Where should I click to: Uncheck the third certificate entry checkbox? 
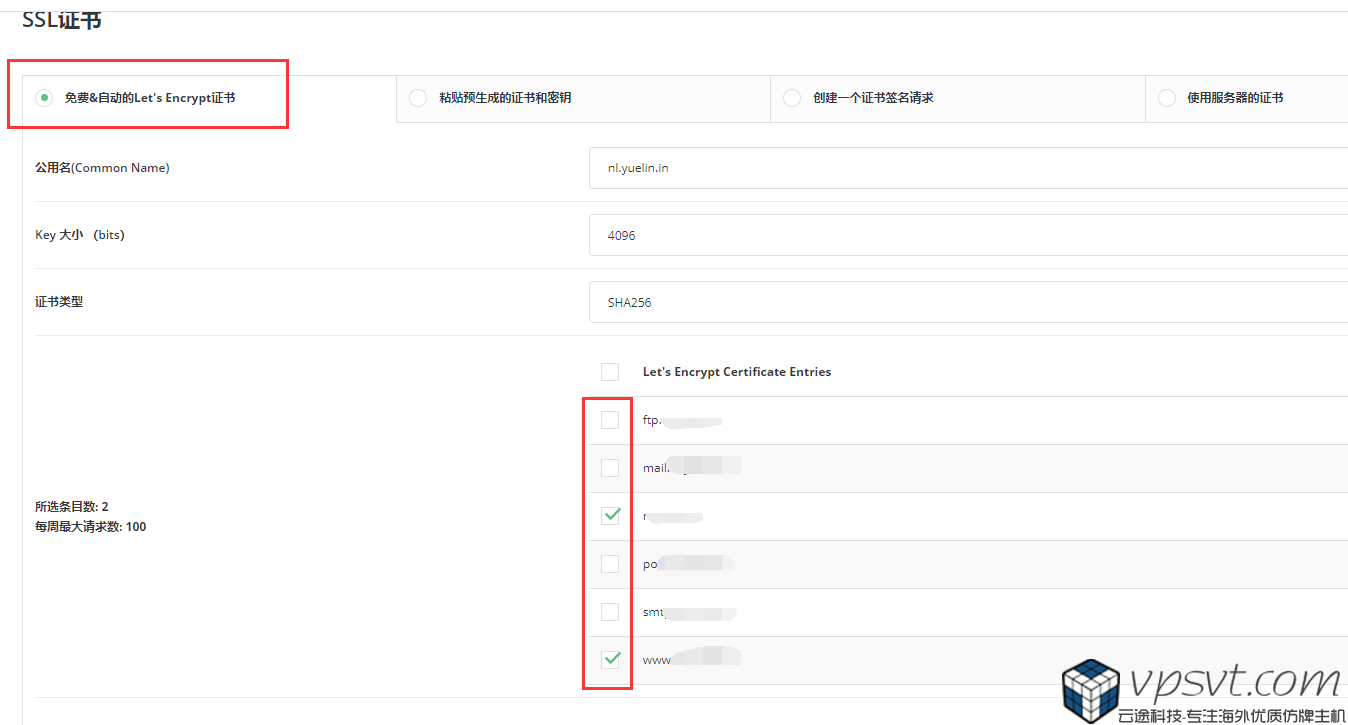[609, 515]
